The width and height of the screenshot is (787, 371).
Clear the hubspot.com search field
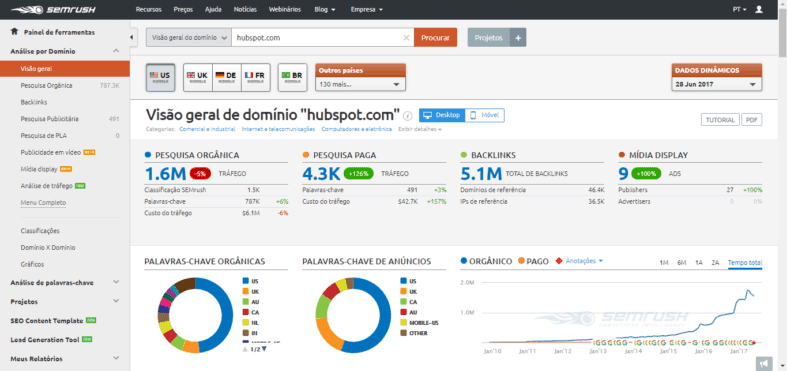tap(407, 38)
